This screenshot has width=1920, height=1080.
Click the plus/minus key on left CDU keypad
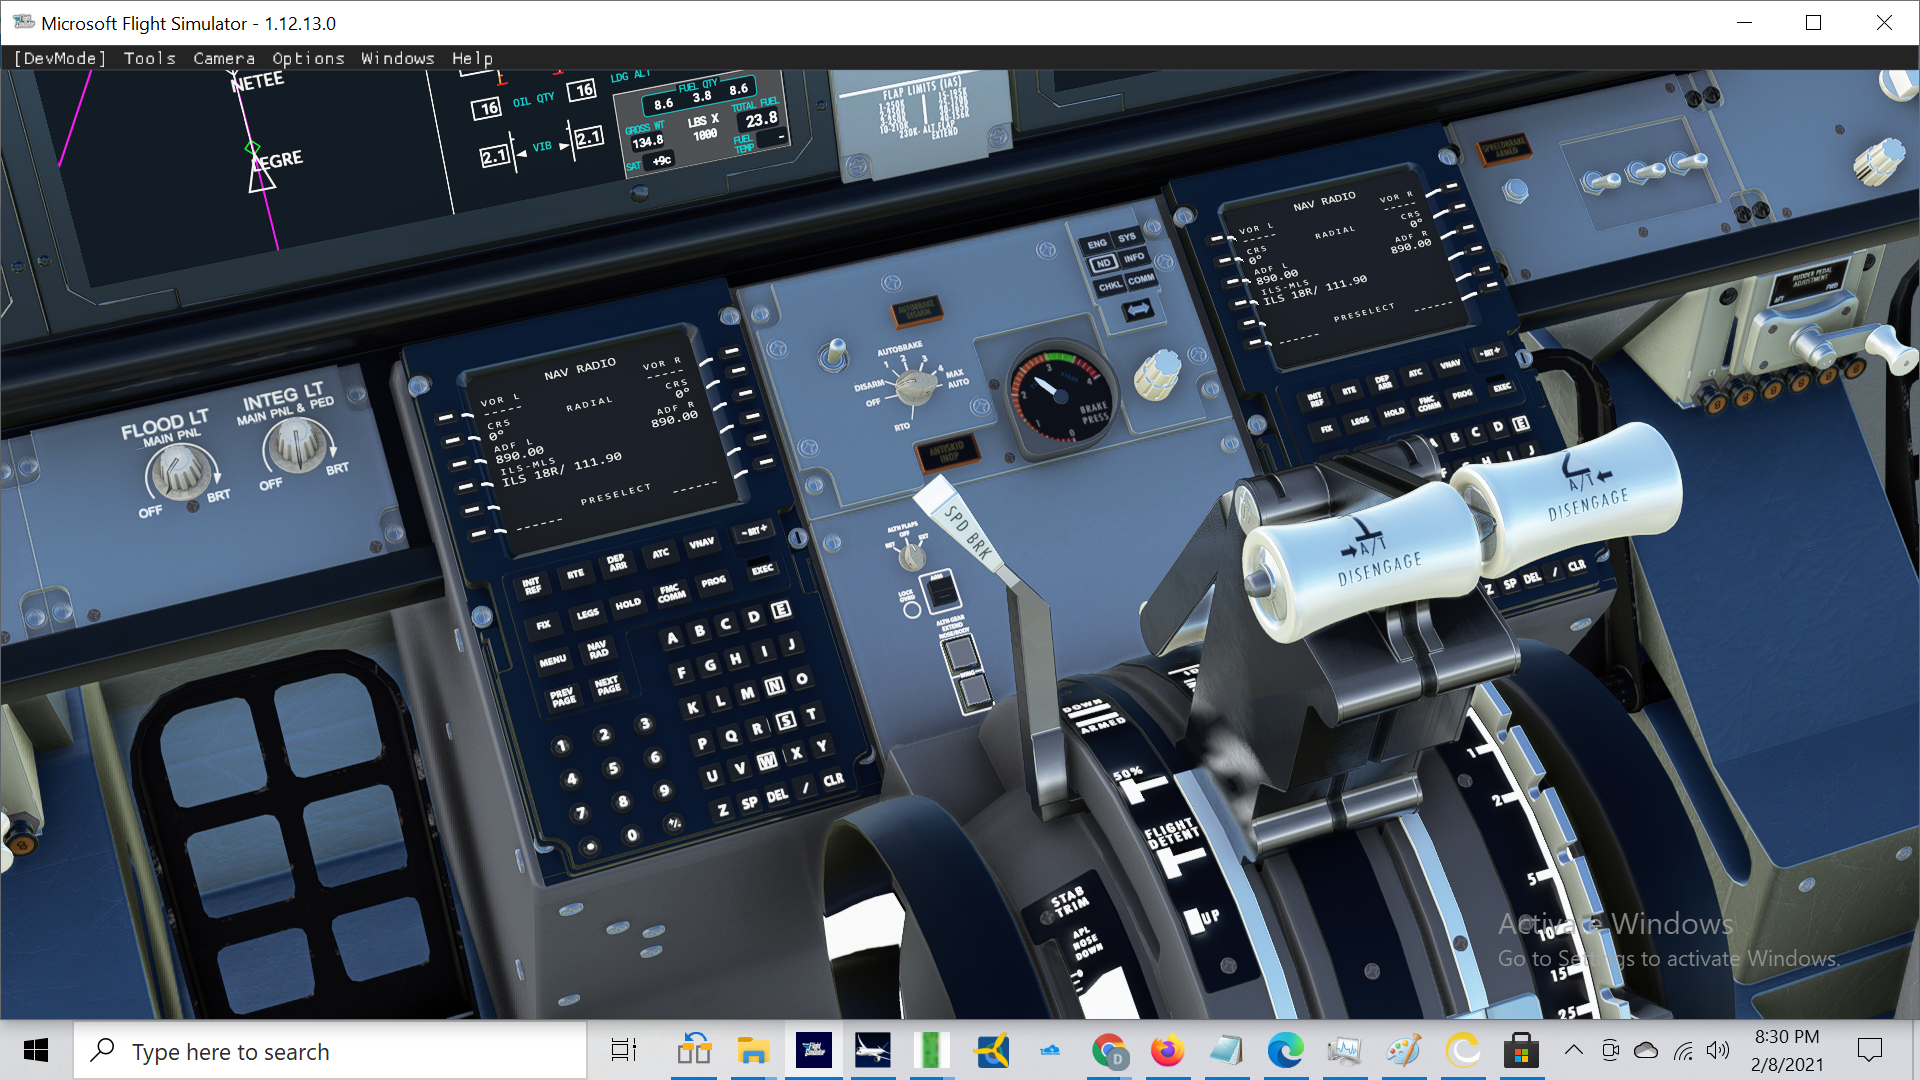pos(674,824)
